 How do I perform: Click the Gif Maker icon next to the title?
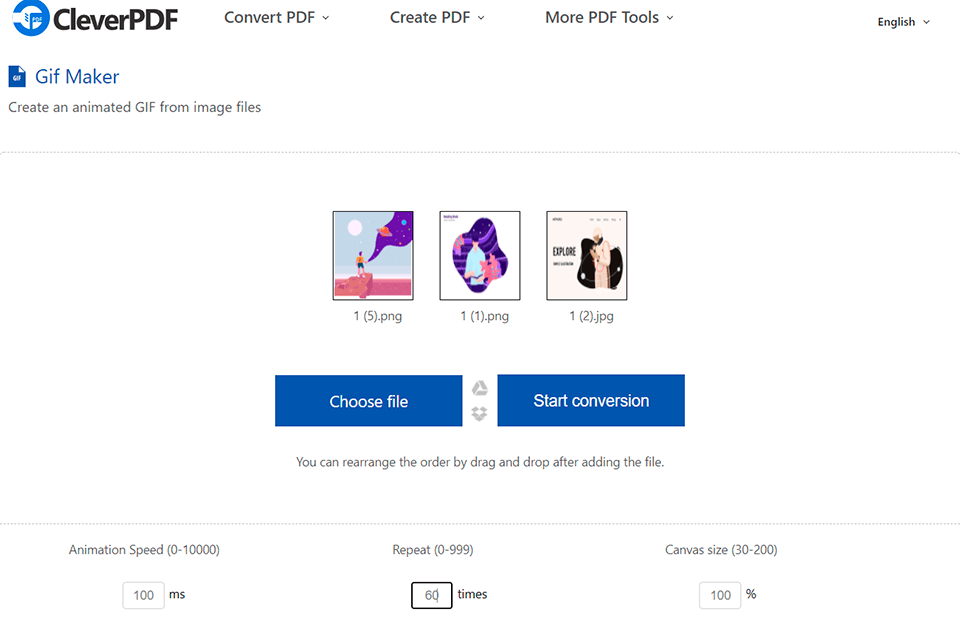coord(17,76)
